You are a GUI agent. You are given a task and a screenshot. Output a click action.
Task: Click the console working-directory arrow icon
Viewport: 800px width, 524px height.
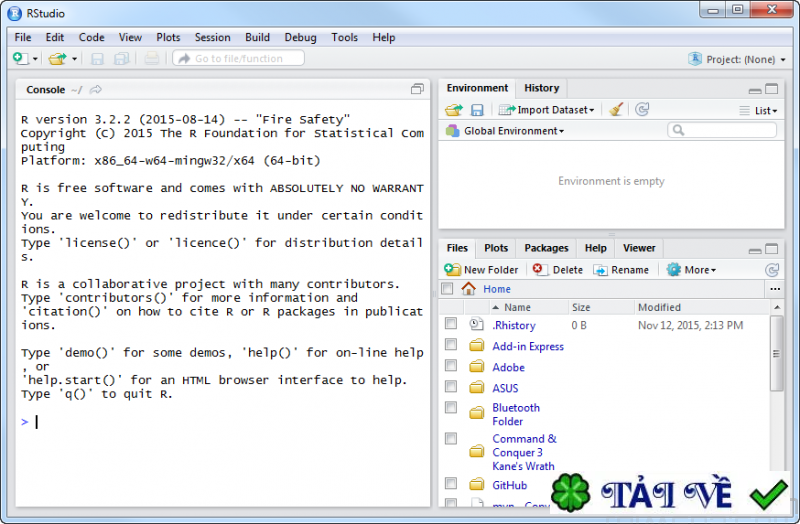click(x=95, y=90)
